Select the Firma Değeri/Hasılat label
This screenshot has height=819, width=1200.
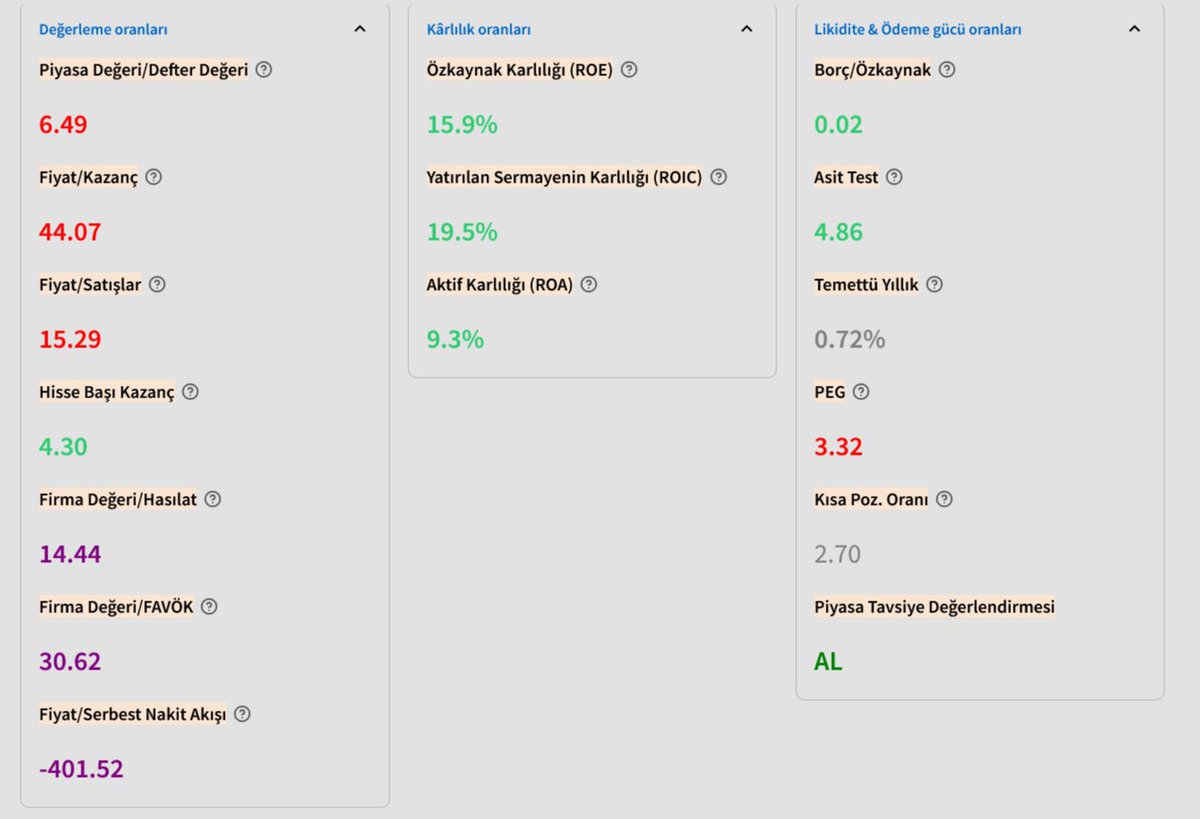[x=118, y=499]
